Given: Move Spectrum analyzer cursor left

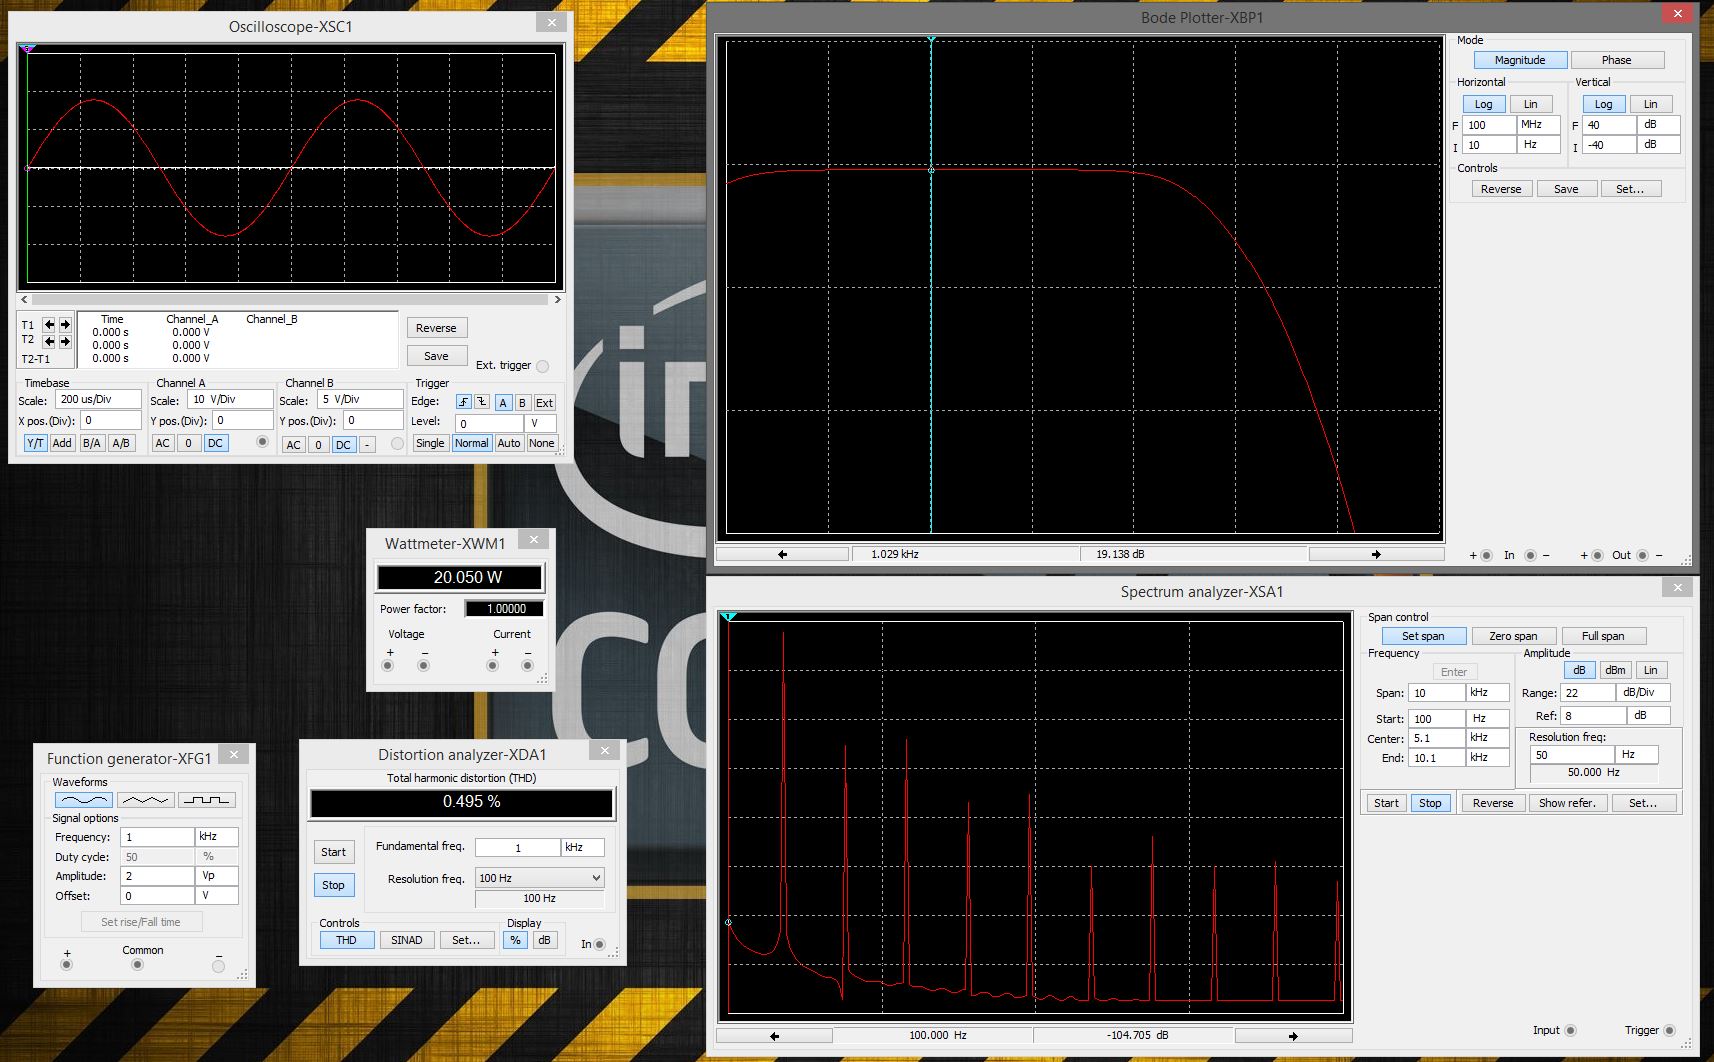Looking at the screenshot, I should point(774,1036).
